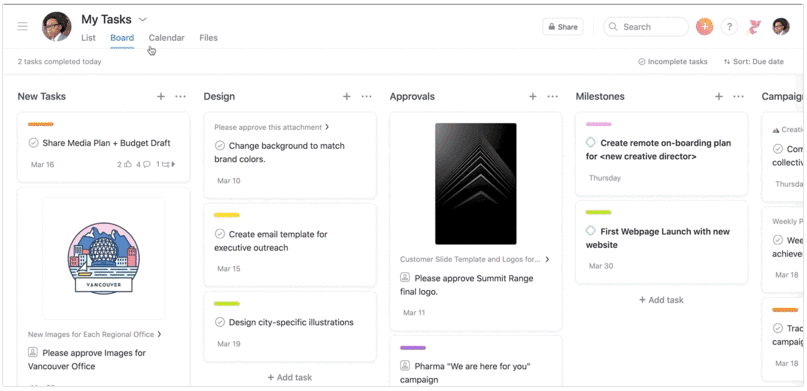The image size is (807, 391).
Task: Click the My Tasks profile avatar
Action: [x=57, y=26]
